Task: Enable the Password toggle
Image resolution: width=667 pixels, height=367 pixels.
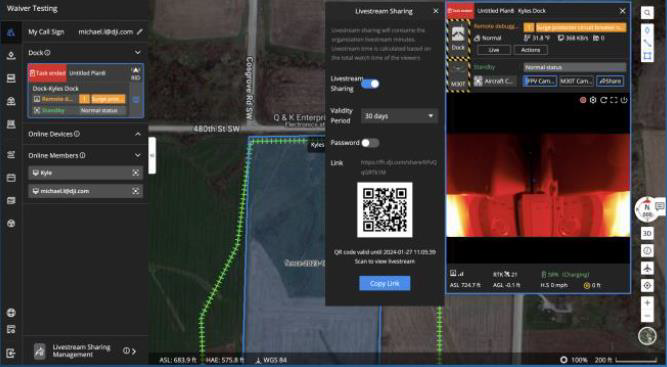Action: (x=370, y=143)
